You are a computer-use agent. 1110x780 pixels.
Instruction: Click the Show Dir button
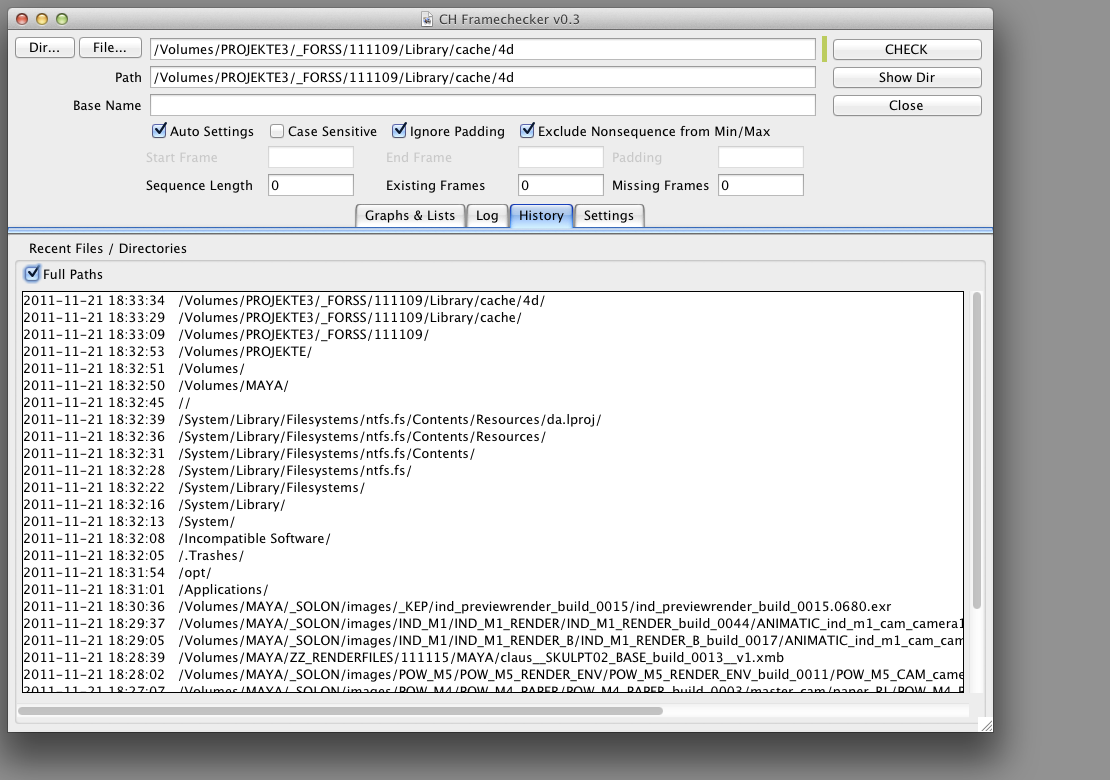click(907, 77)
